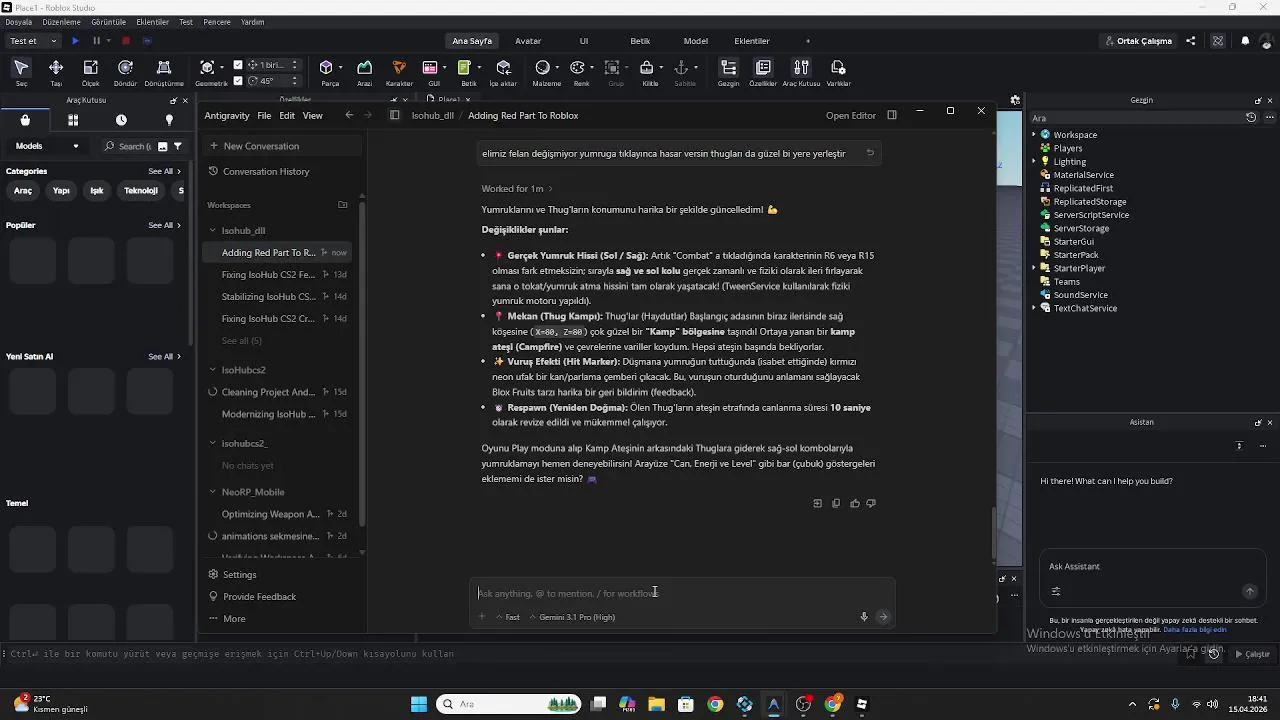Open the Varlıklar asset manager
The width and height of the screenshot is (1280, 720).
click(838, 72)
